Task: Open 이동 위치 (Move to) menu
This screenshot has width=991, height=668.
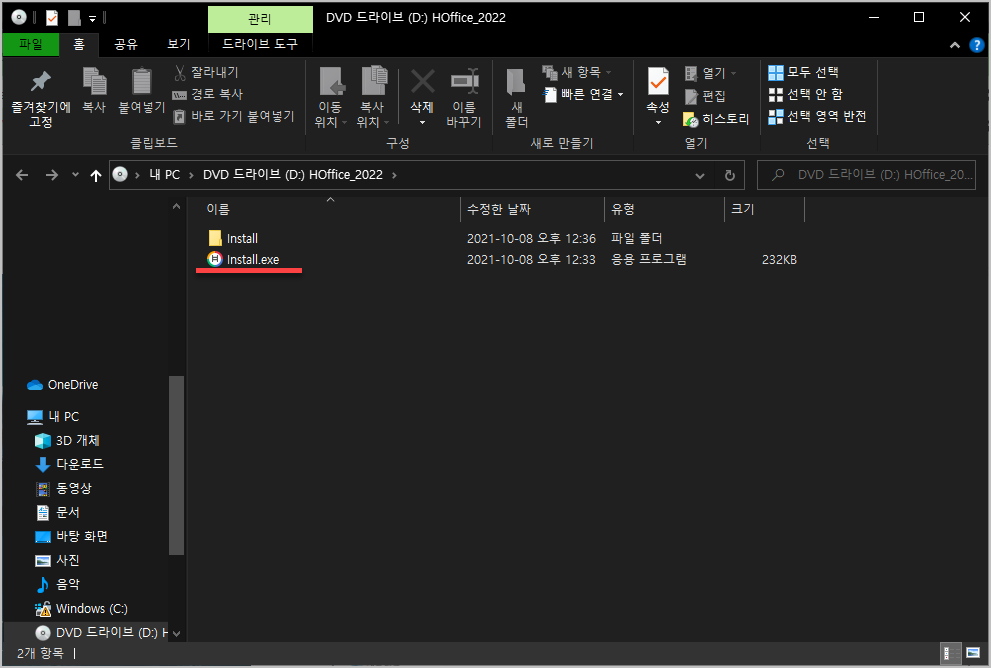Action: click(x=331, y=98)
